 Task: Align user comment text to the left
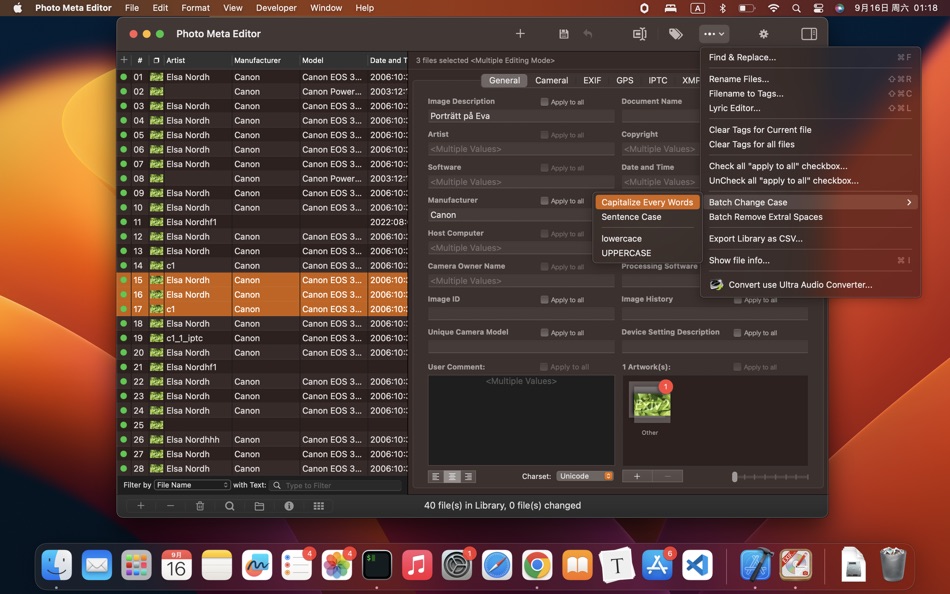[436, 476]
